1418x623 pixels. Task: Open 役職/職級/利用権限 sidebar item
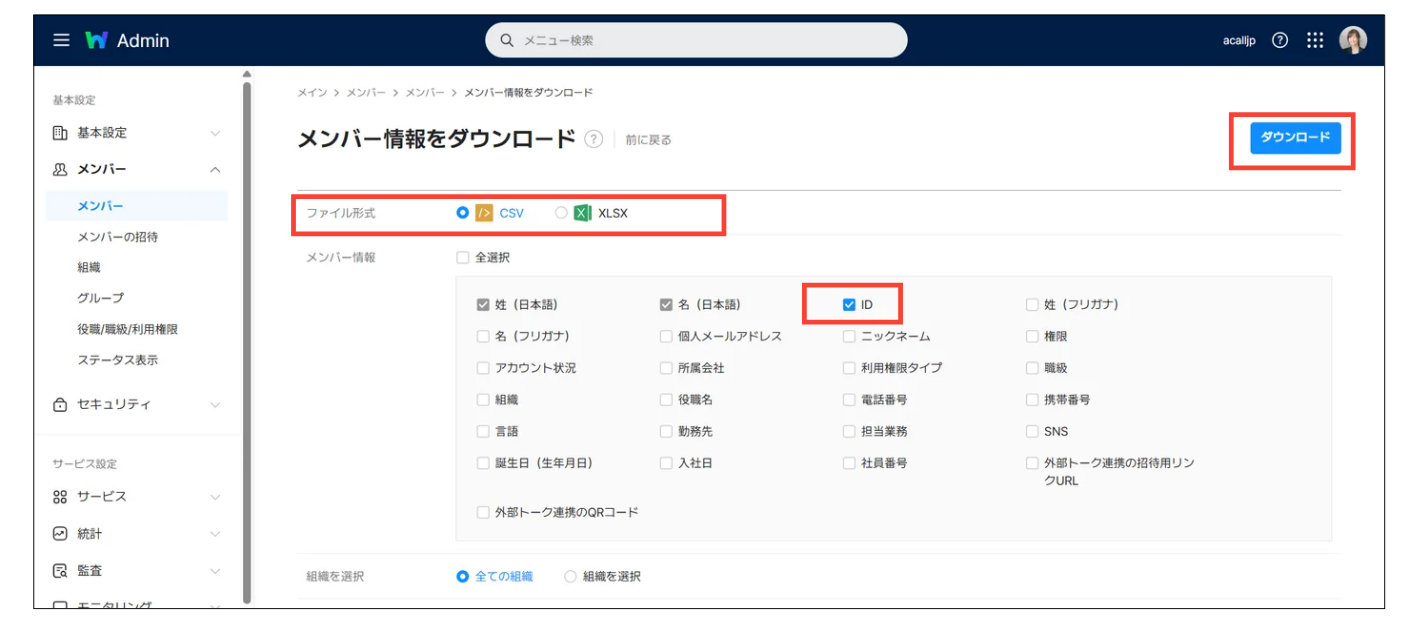tap(127, 329)
